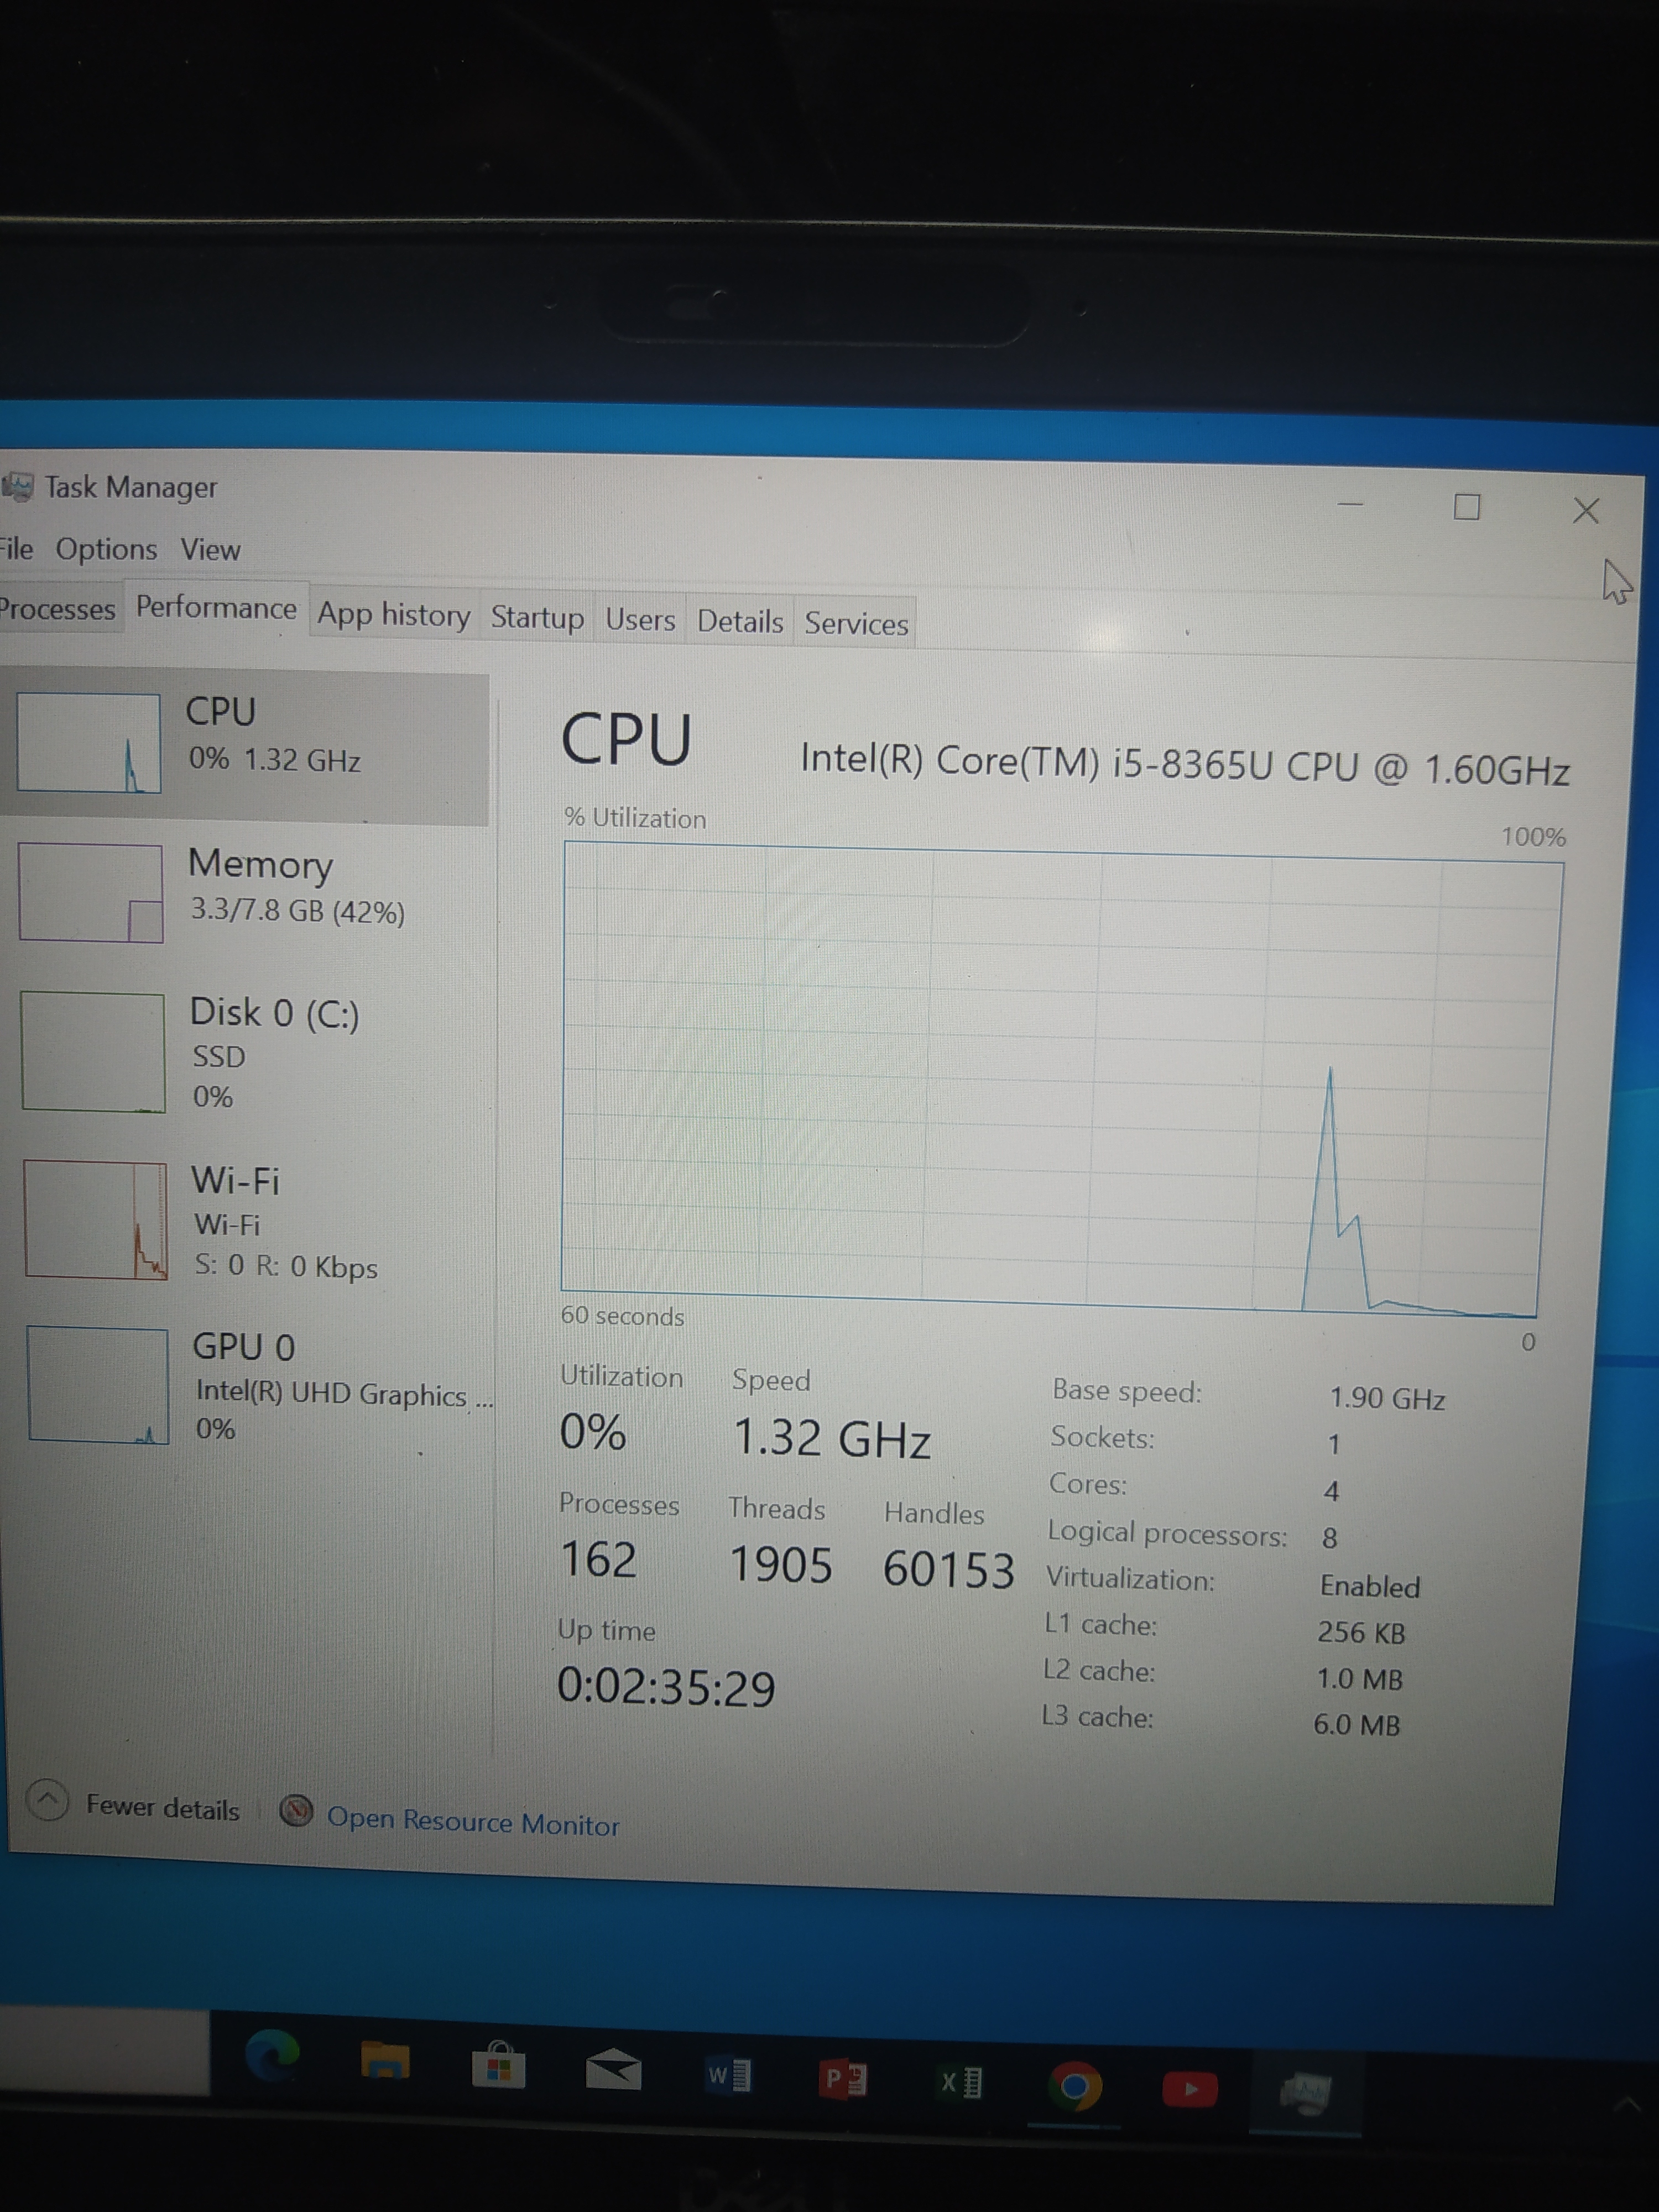Switch to the Details tab

click(739, 621)
